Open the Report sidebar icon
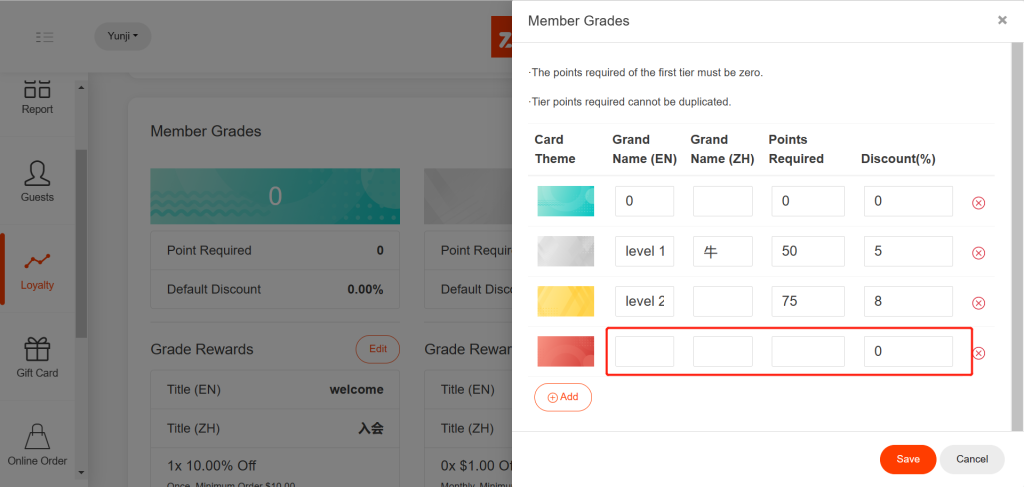This screenshot has width=1024, height=487. click(37, 96)
